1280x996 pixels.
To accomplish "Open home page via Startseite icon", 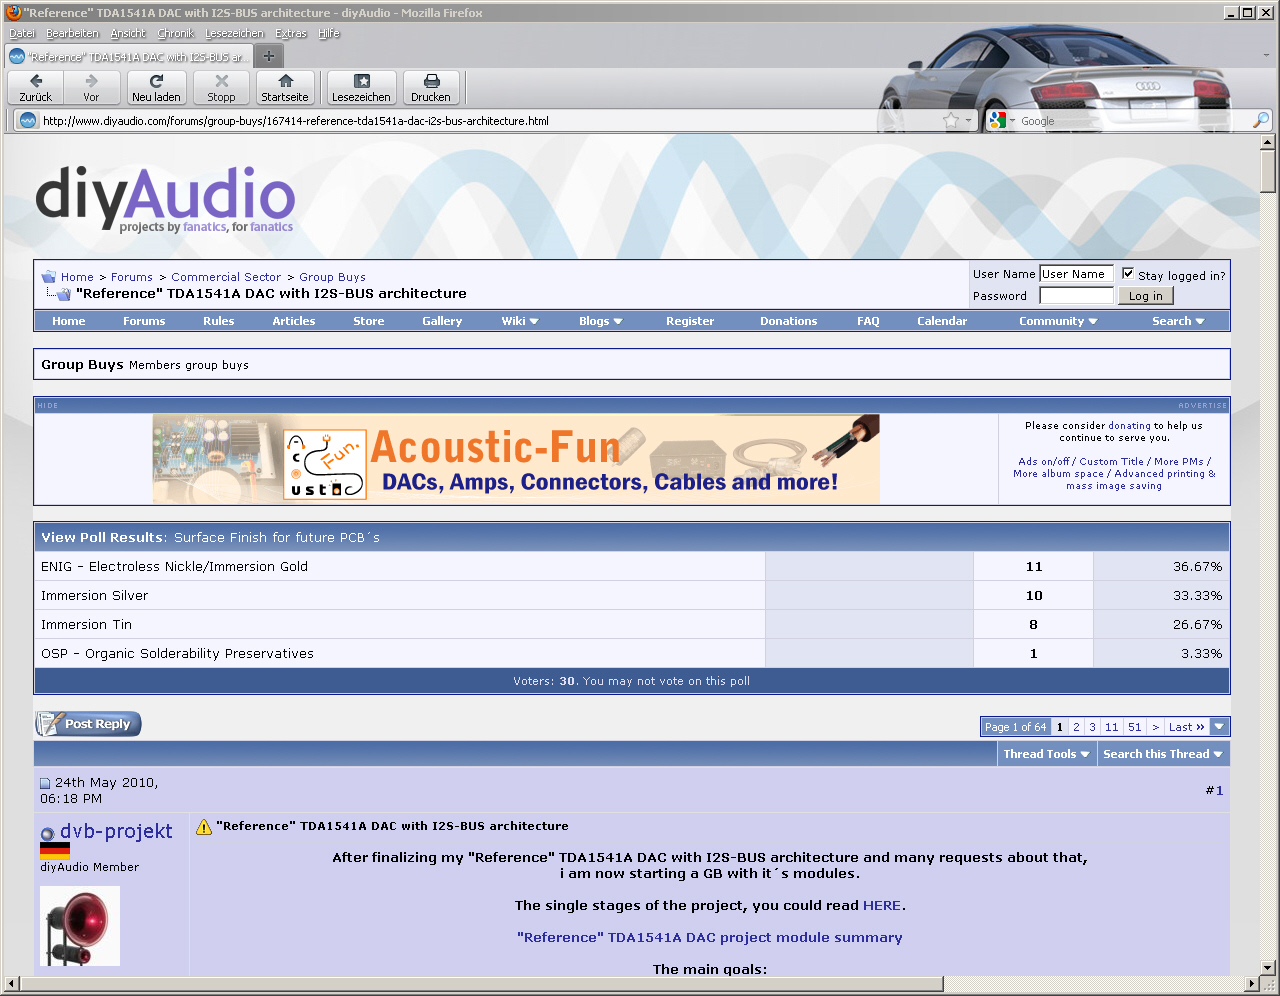I will point(285,88).
